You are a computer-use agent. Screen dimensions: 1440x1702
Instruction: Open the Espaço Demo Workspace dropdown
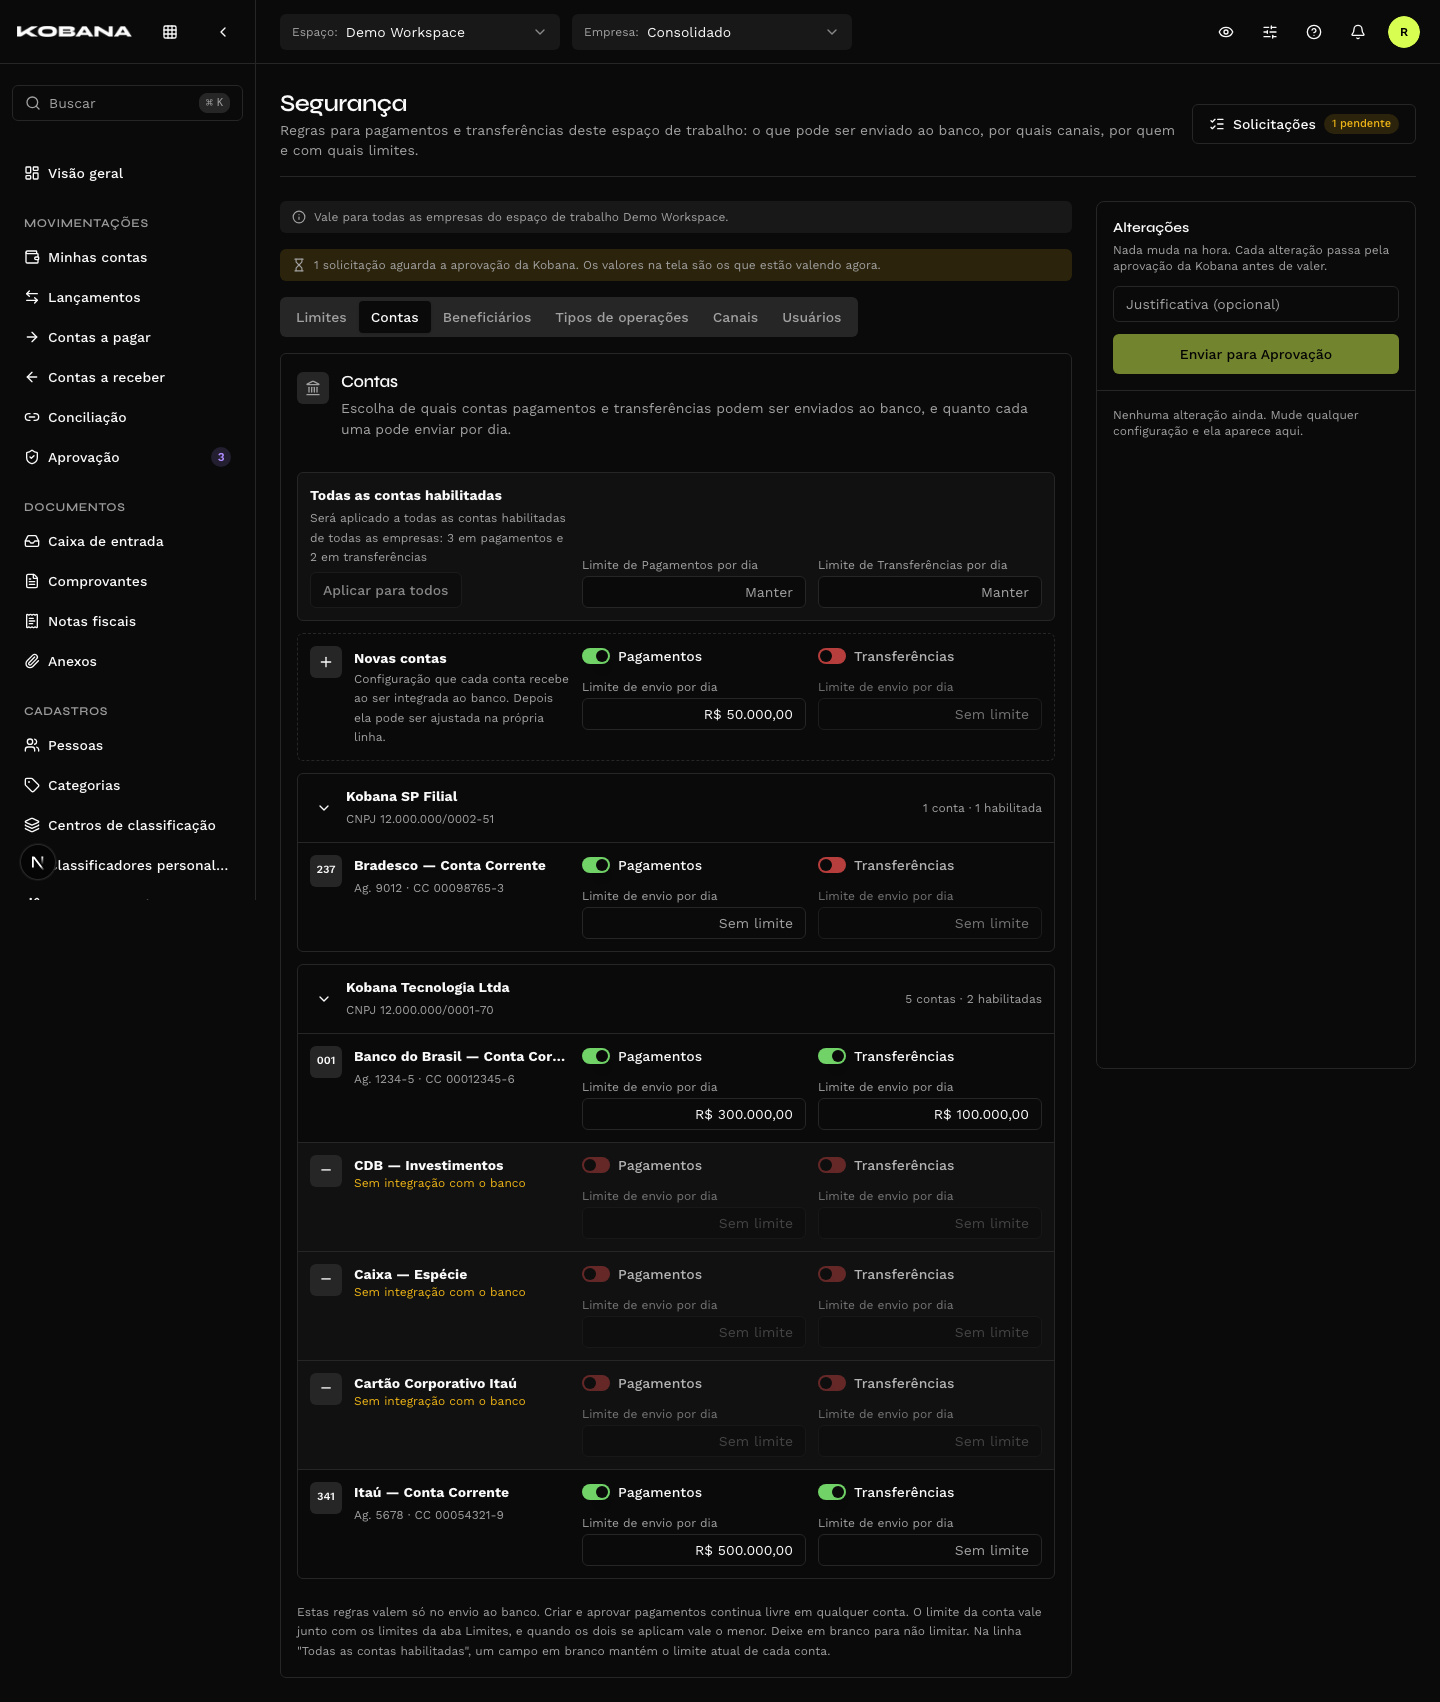[x=420, y=32]
